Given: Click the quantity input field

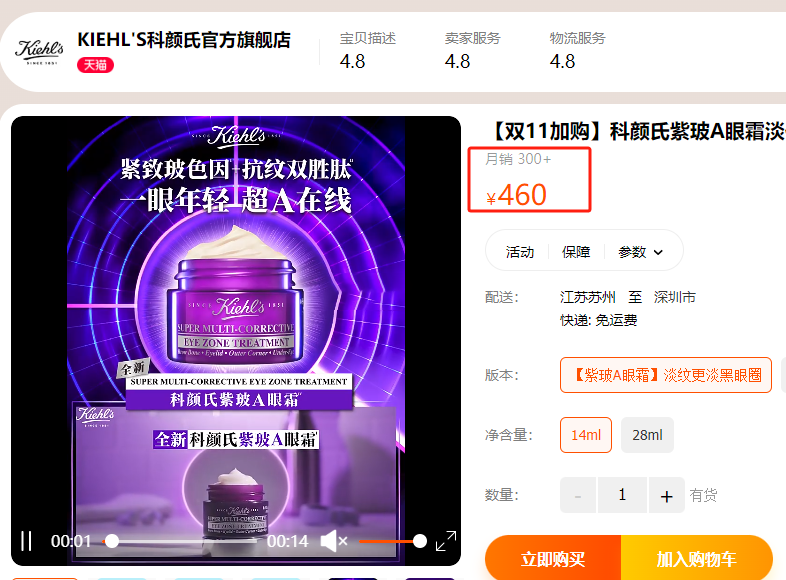Looking at the screenshot, I should (x=622, y=495).
